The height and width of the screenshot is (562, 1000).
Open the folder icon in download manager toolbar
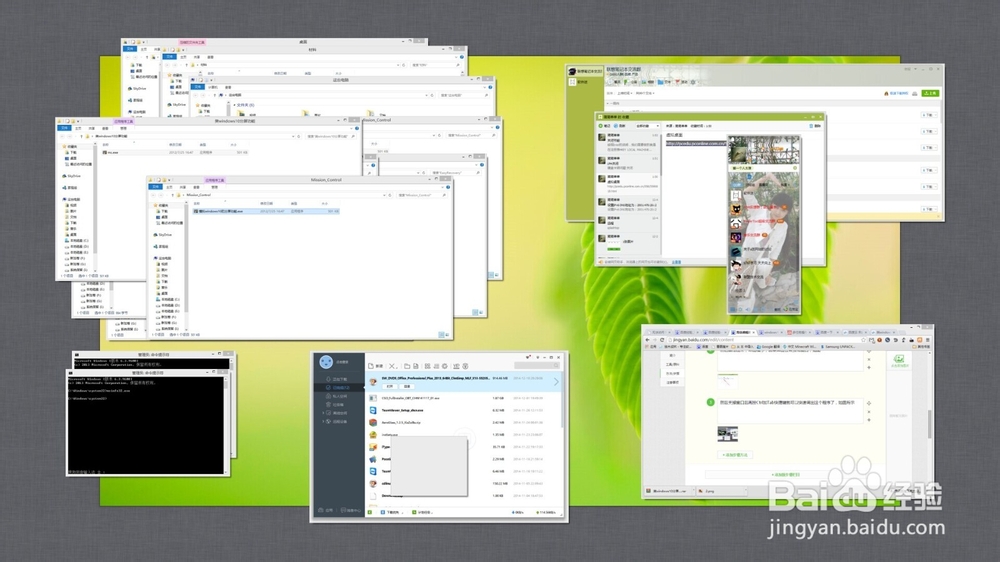tap(407, 366)
